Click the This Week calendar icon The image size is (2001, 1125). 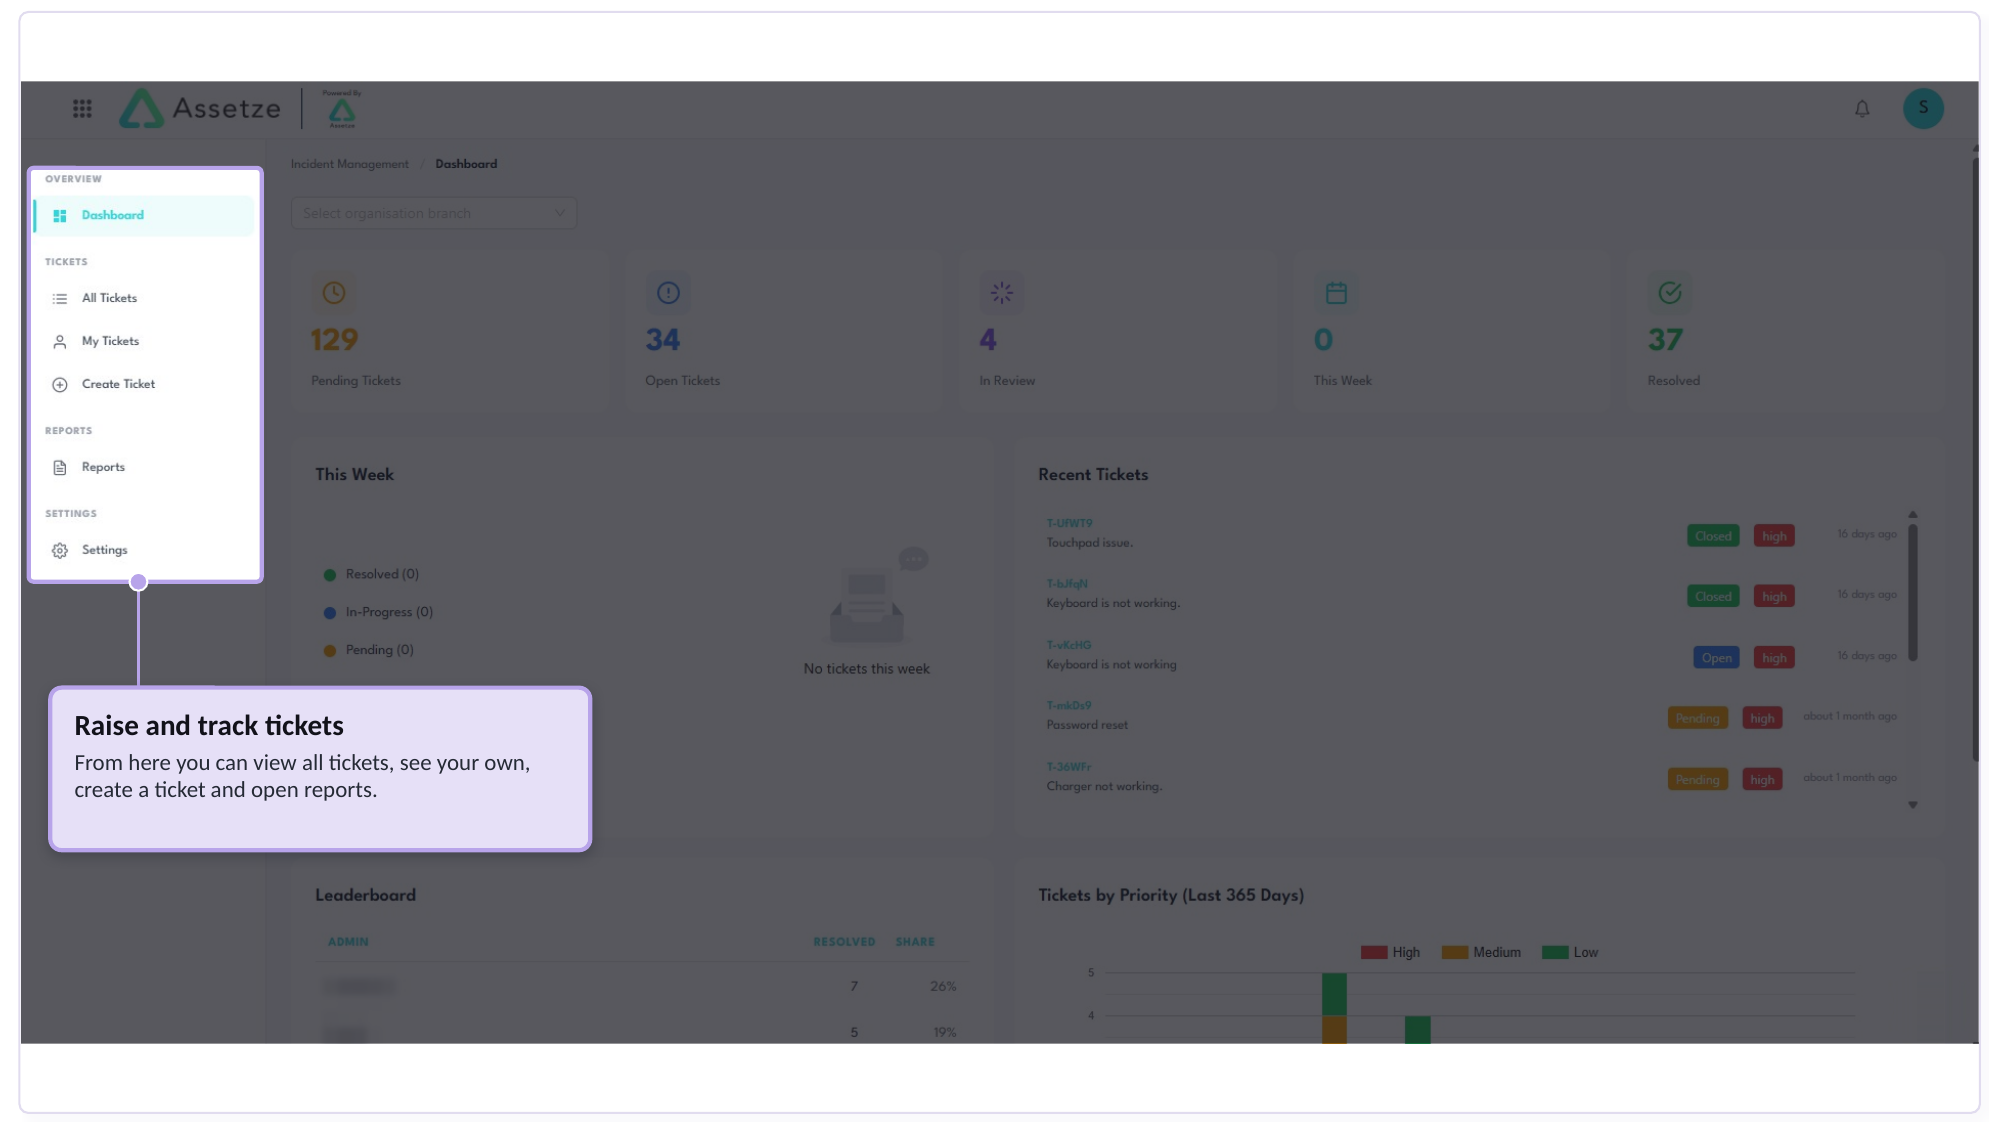coord(1336,293)
